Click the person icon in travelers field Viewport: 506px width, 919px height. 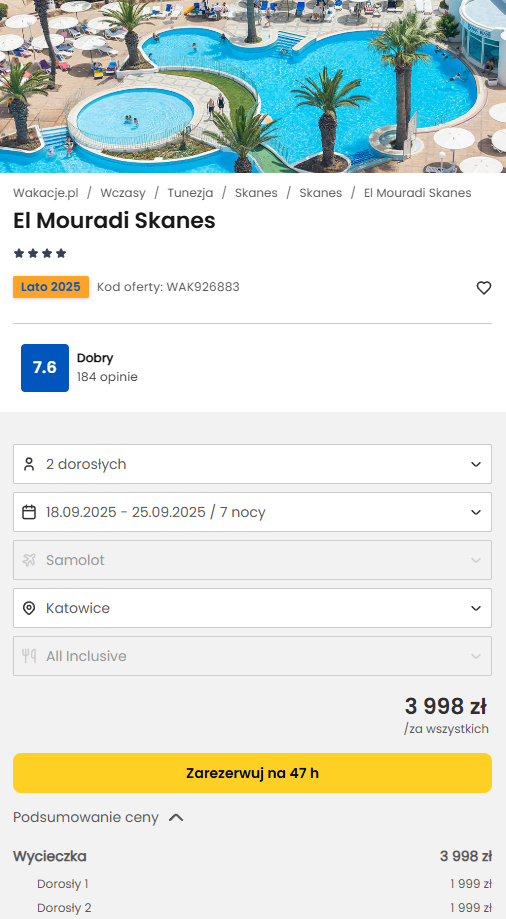pos(29,464)
